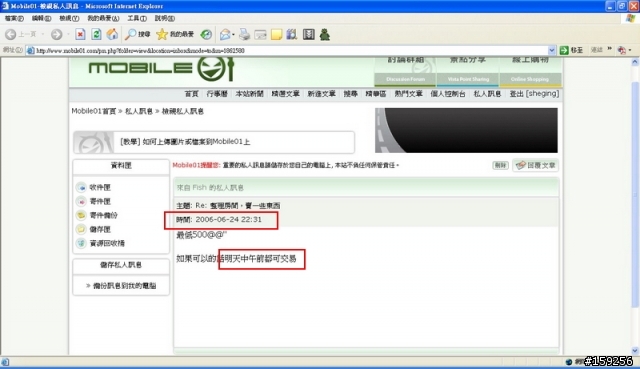640x369 pixels.
Task: Click 搜尋 search navigation link
Action: point(350,94)
